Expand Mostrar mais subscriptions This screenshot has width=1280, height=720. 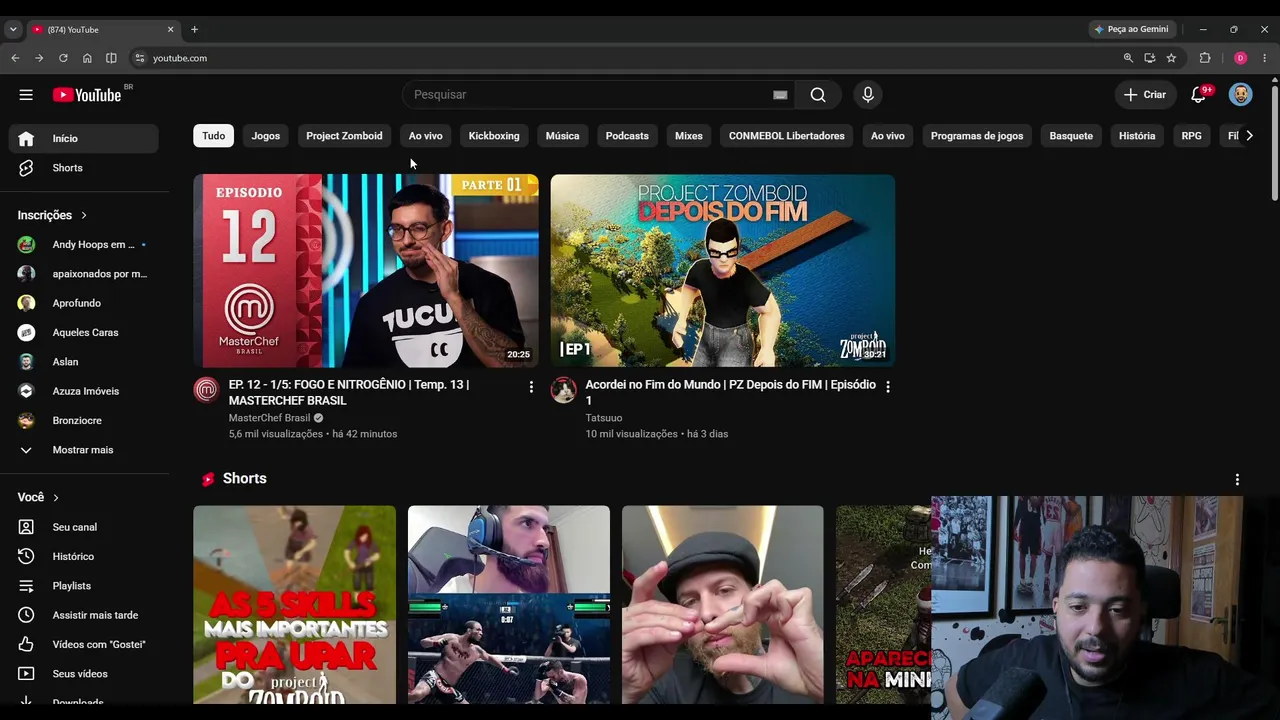[84, 450]
